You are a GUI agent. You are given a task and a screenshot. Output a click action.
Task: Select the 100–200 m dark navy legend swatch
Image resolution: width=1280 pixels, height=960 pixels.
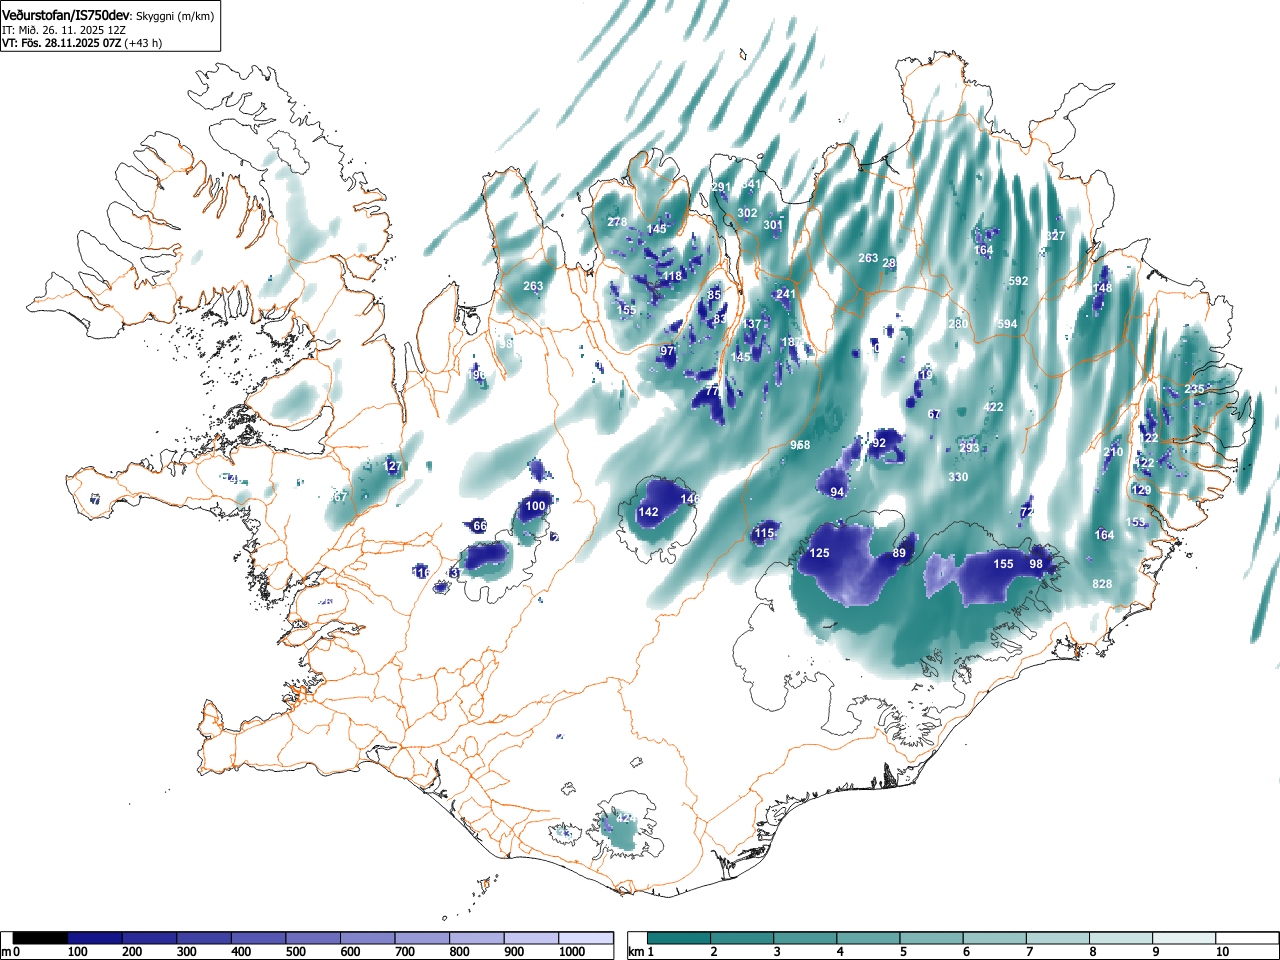[x=95, y=938]
